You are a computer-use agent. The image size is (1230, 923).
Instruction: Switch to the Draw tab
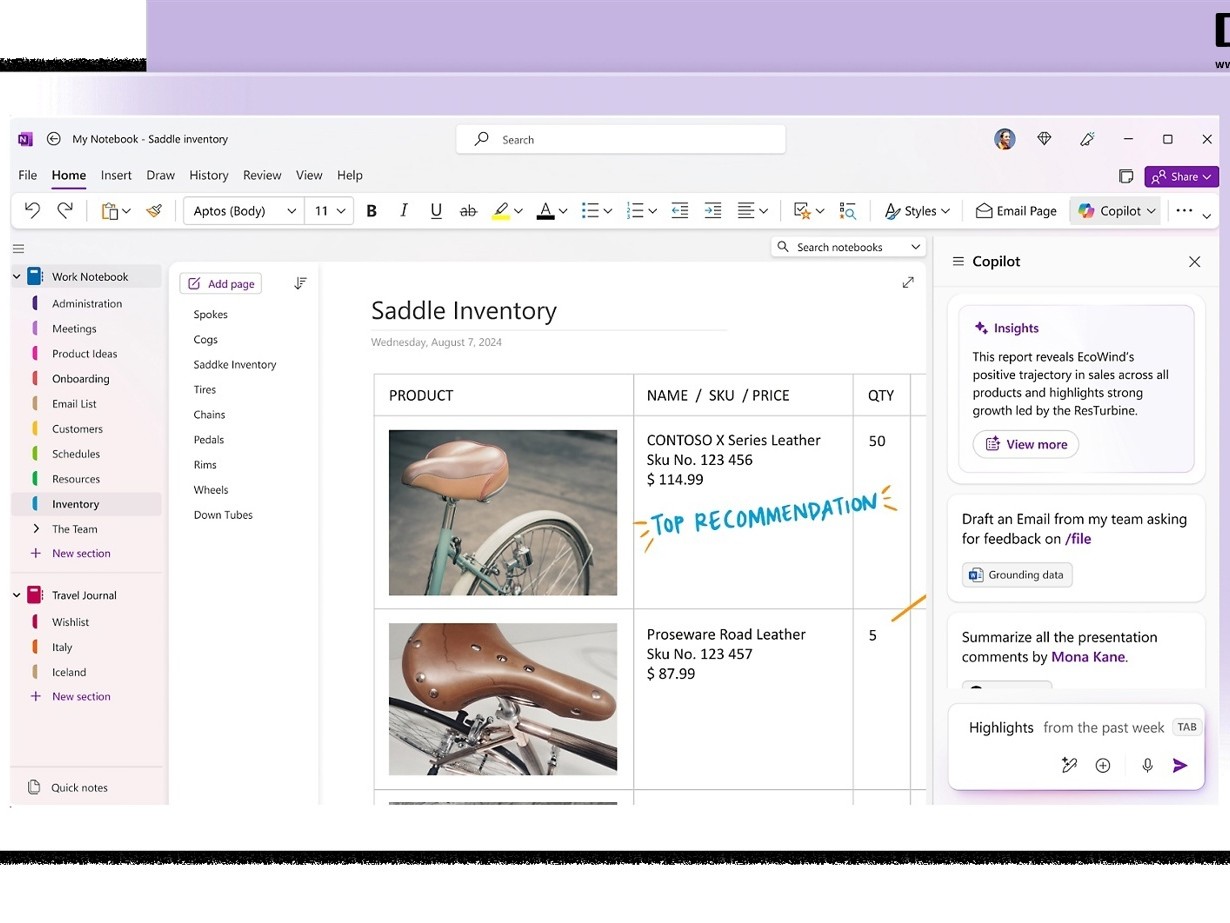point(160,175)
